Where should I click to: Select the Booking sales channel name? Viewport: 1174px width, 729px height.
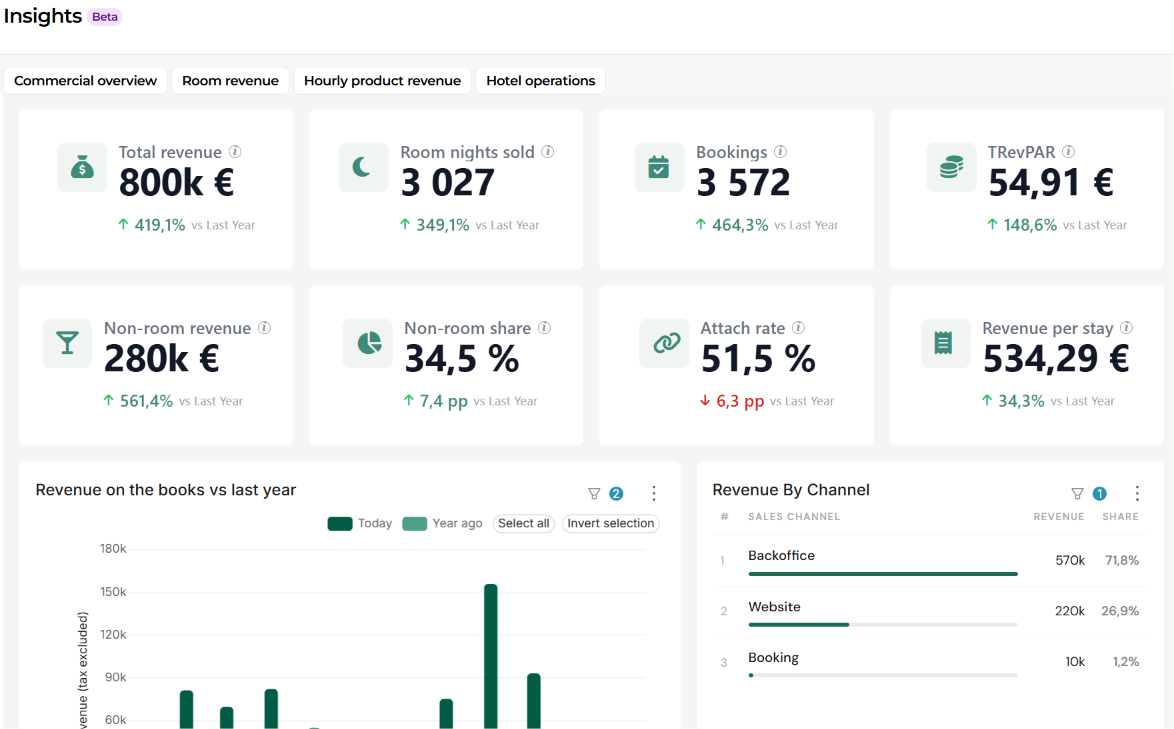coord(773,658)
